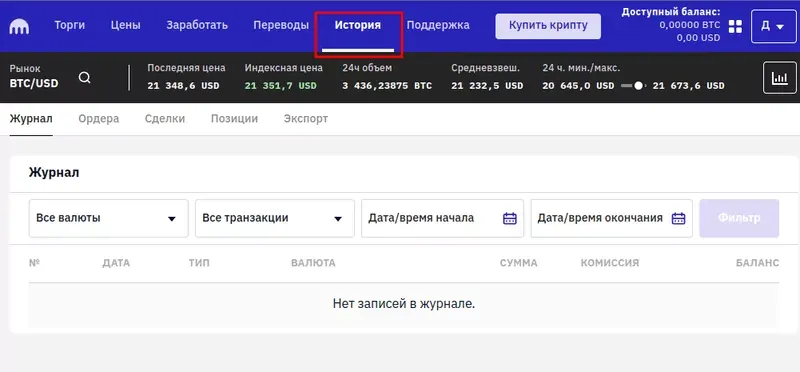Click Нет записей в журнале message
This screenshot has height=372, width=800.
click(x=404, y=304)
